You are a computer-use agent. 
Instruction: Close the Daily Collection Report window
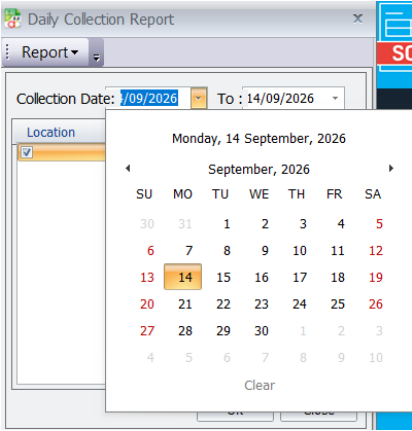click(358, 18)
